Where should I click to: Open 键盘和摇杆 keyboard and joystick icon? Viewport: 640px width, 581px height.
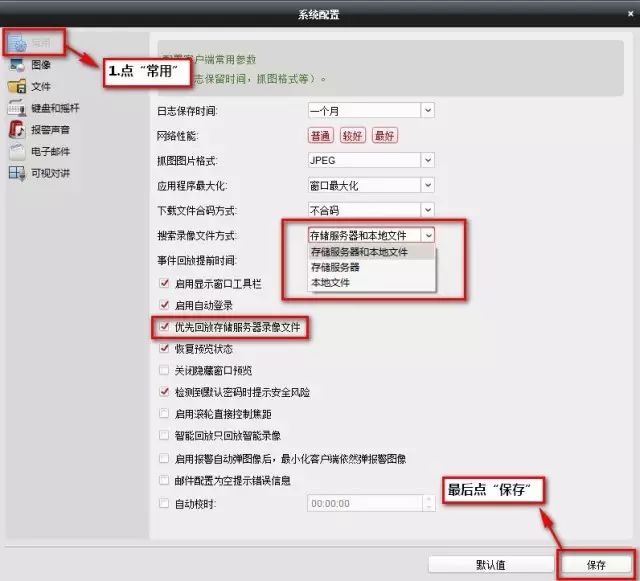coord(16,108)
